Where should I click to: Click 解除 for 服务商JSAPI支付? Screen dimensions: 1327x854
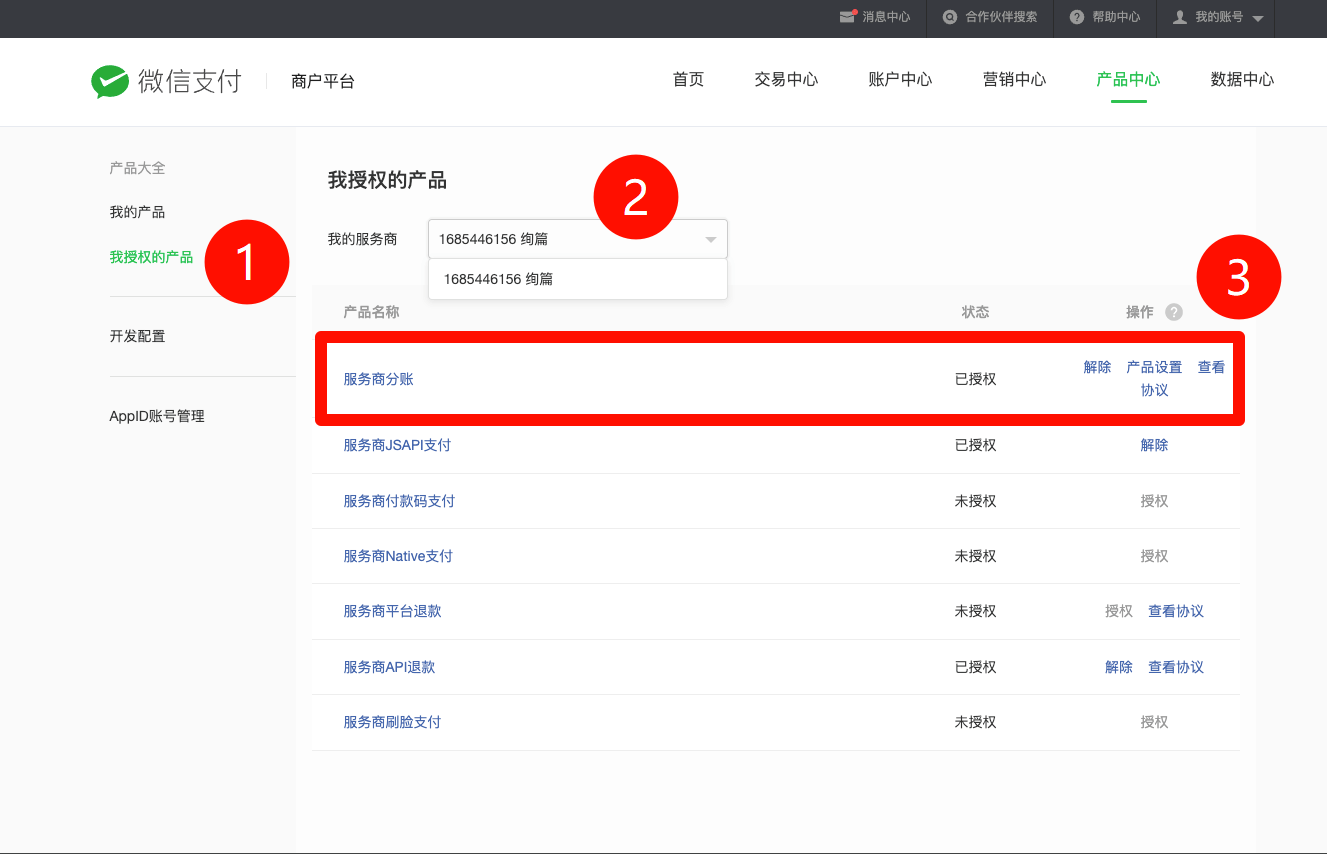click(x=1154, y=445)
